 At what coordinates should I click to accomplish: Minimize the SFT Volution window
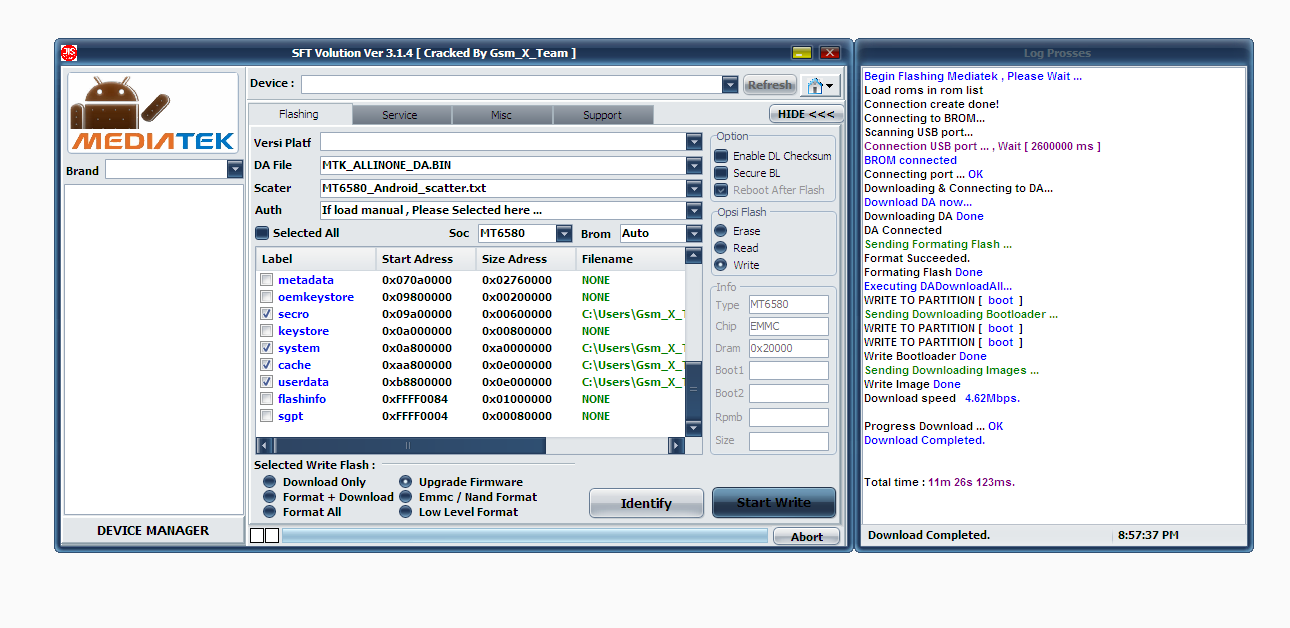802,53
